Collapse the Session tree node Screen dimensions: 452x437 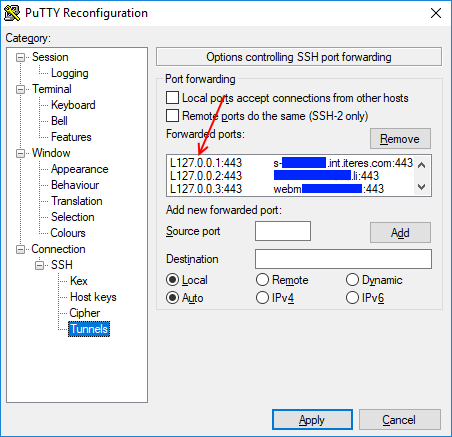21,58
